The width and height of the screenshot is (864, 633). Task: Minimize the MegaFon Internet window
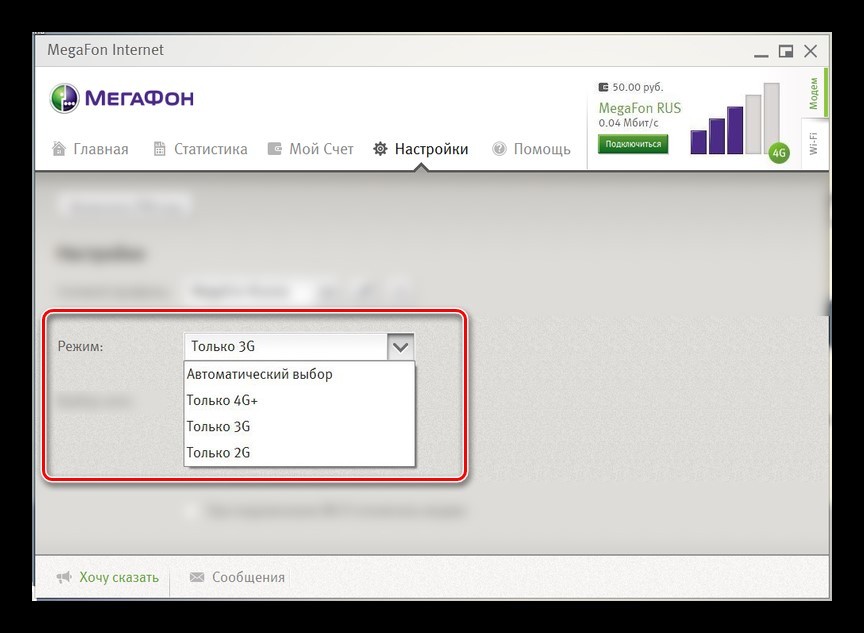pos(761,53)
